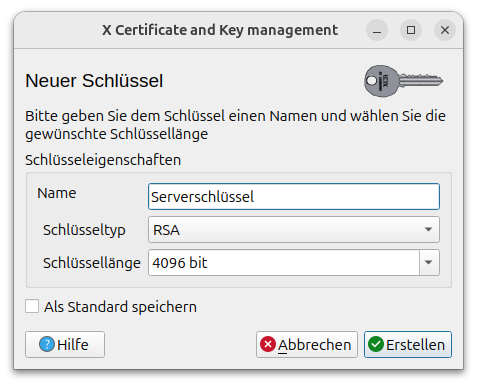Click the '4096 bit' key length text field

[284, 263]
